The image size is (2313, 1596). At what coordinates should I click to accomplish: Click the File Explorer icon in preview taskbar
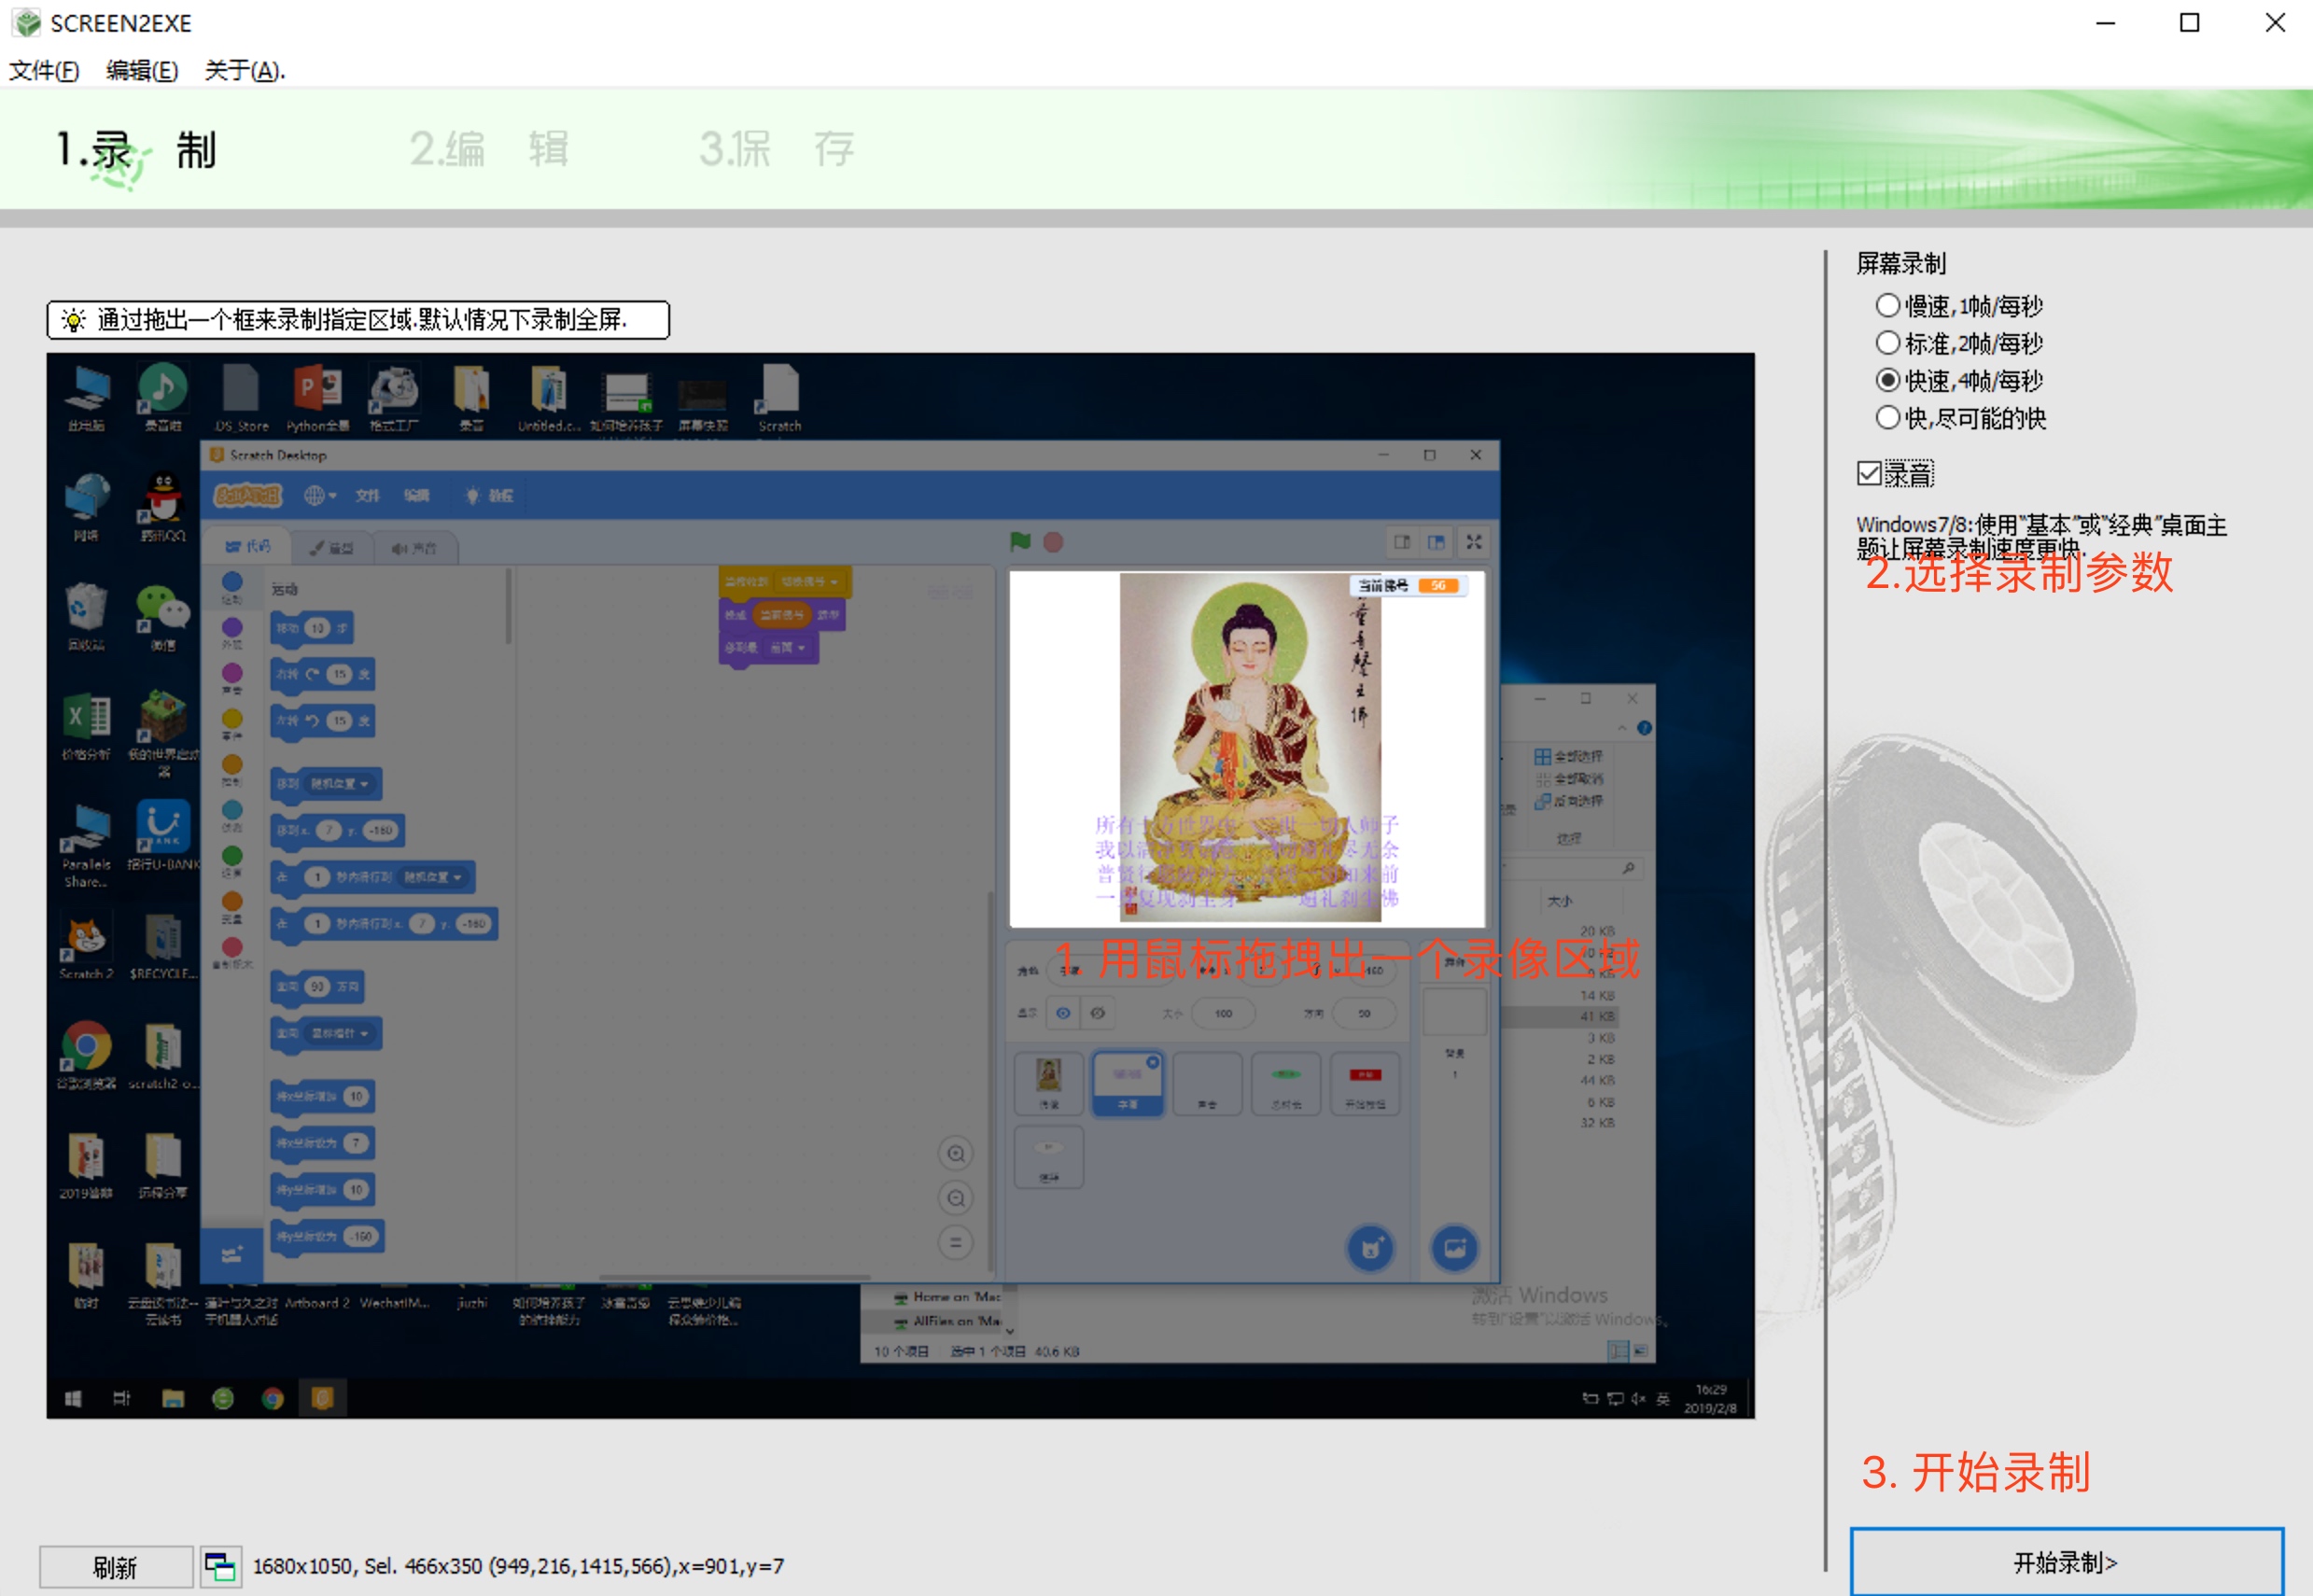point(173,1398)
